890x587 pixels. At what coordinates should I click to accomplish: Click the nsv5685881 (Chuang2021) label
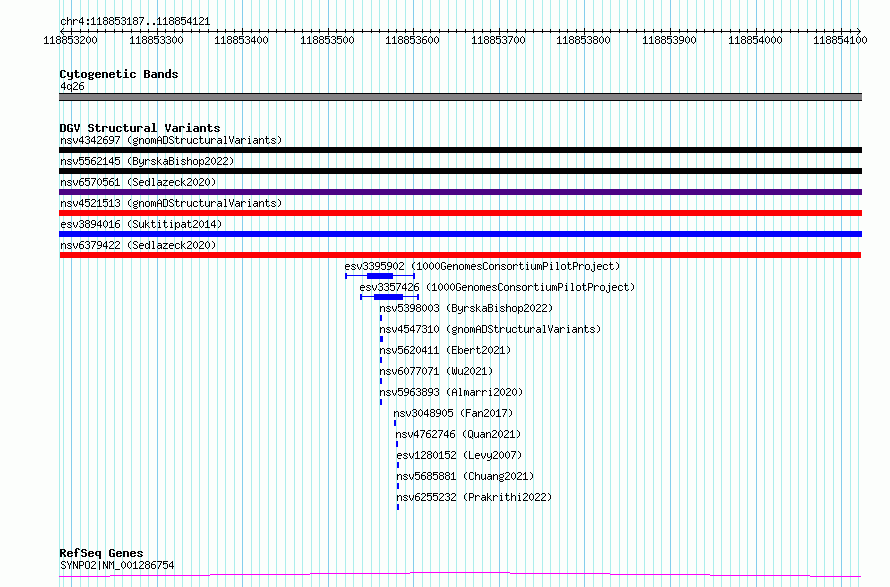pyautogui.click(x=465, y=476)
